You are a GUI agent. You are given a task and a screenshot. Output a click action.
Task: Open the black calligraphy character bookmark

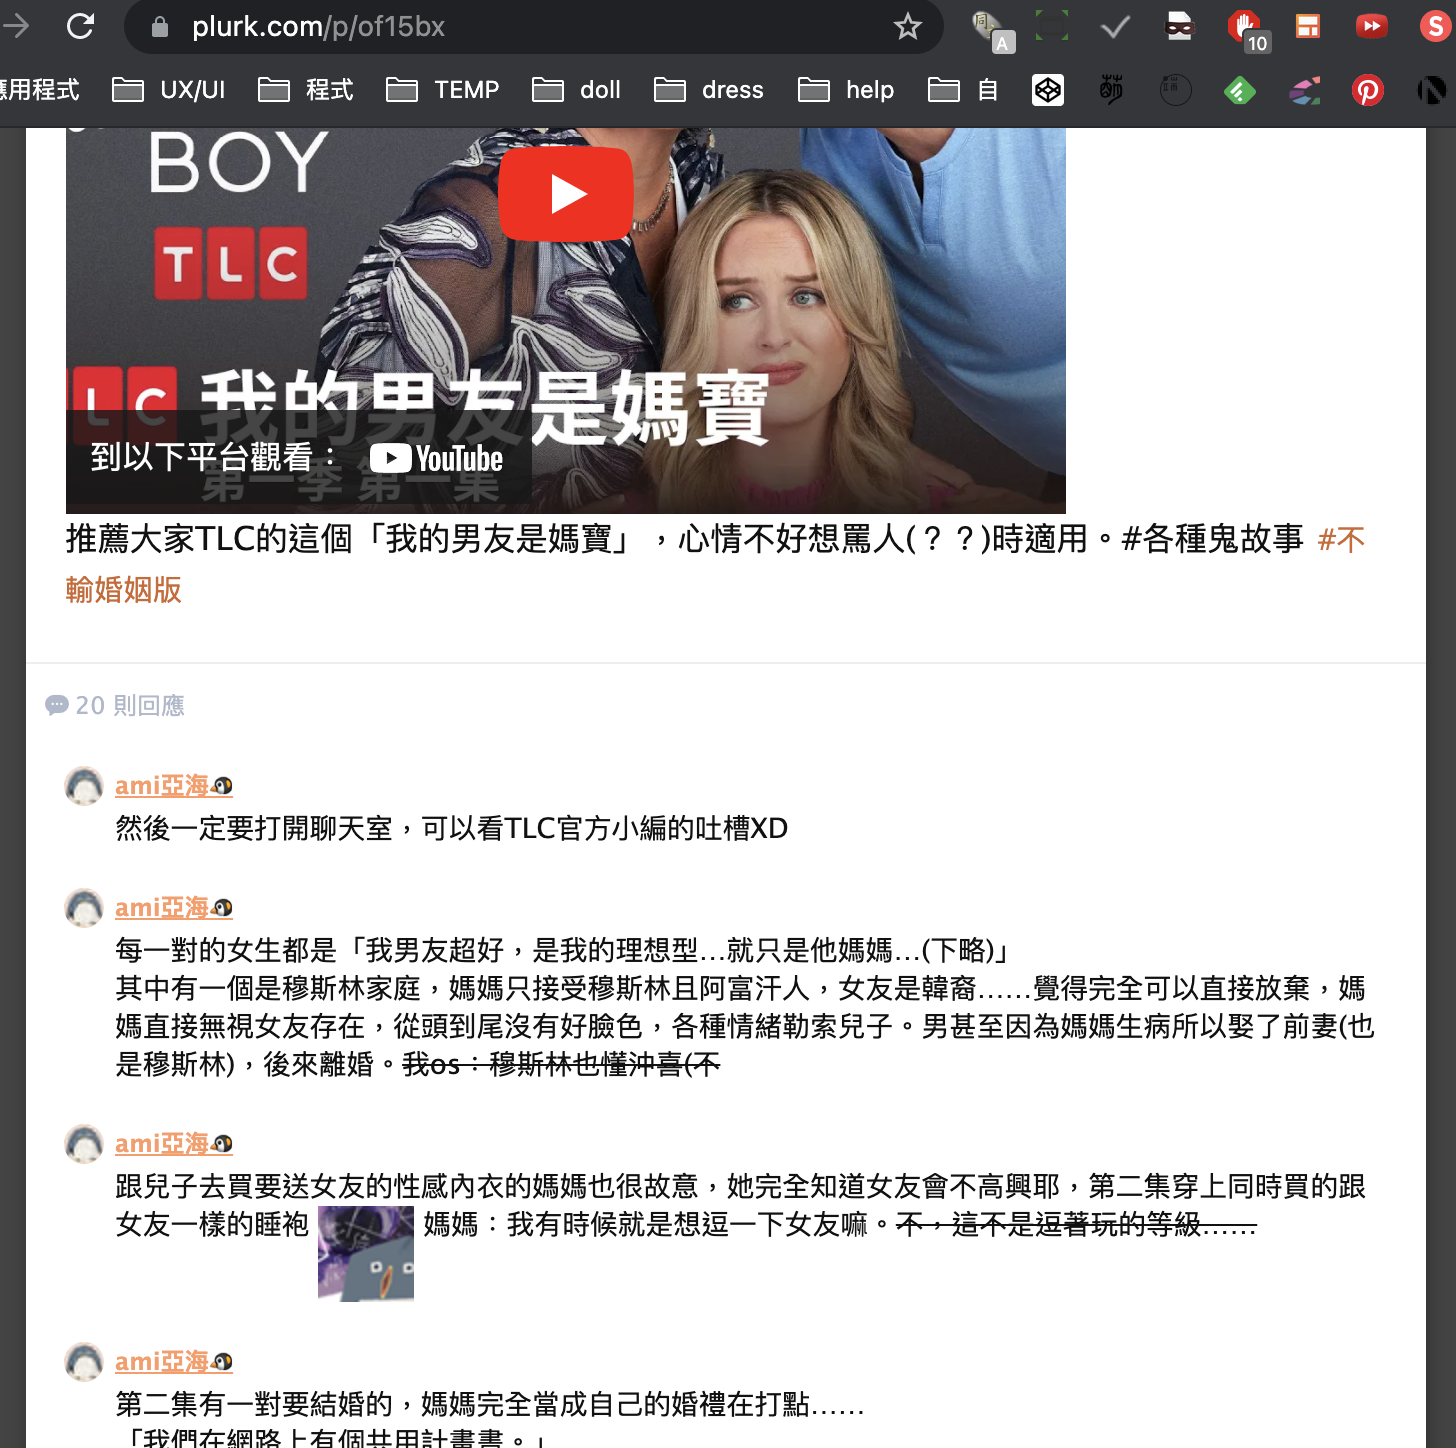point(1111,90)
